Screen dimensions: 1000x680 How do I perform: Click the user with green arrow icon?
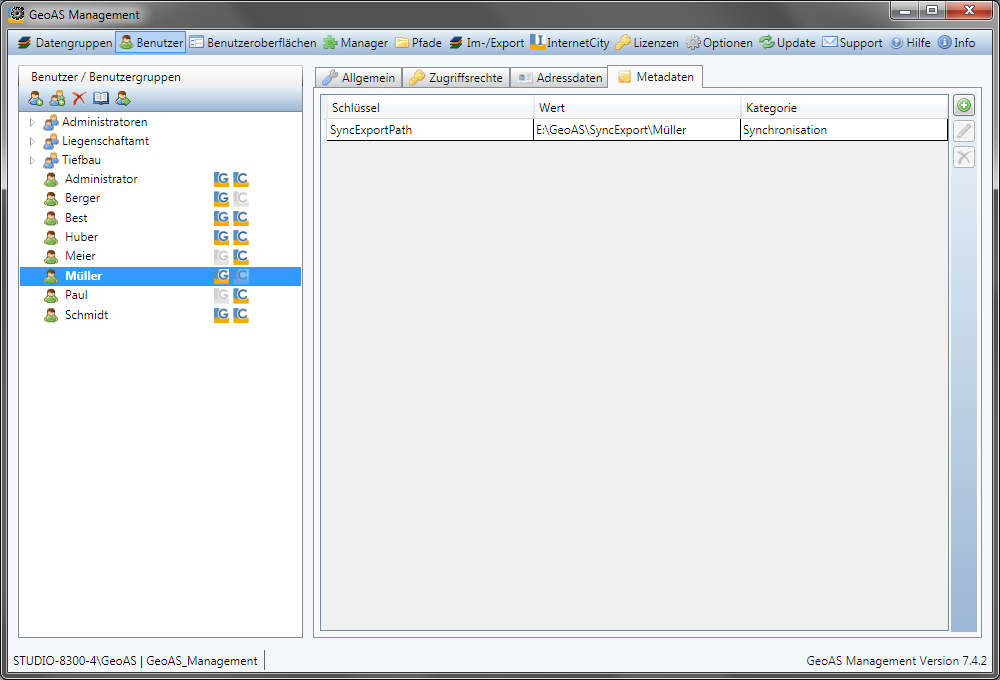pyautogui.click(x=123, y=98)
